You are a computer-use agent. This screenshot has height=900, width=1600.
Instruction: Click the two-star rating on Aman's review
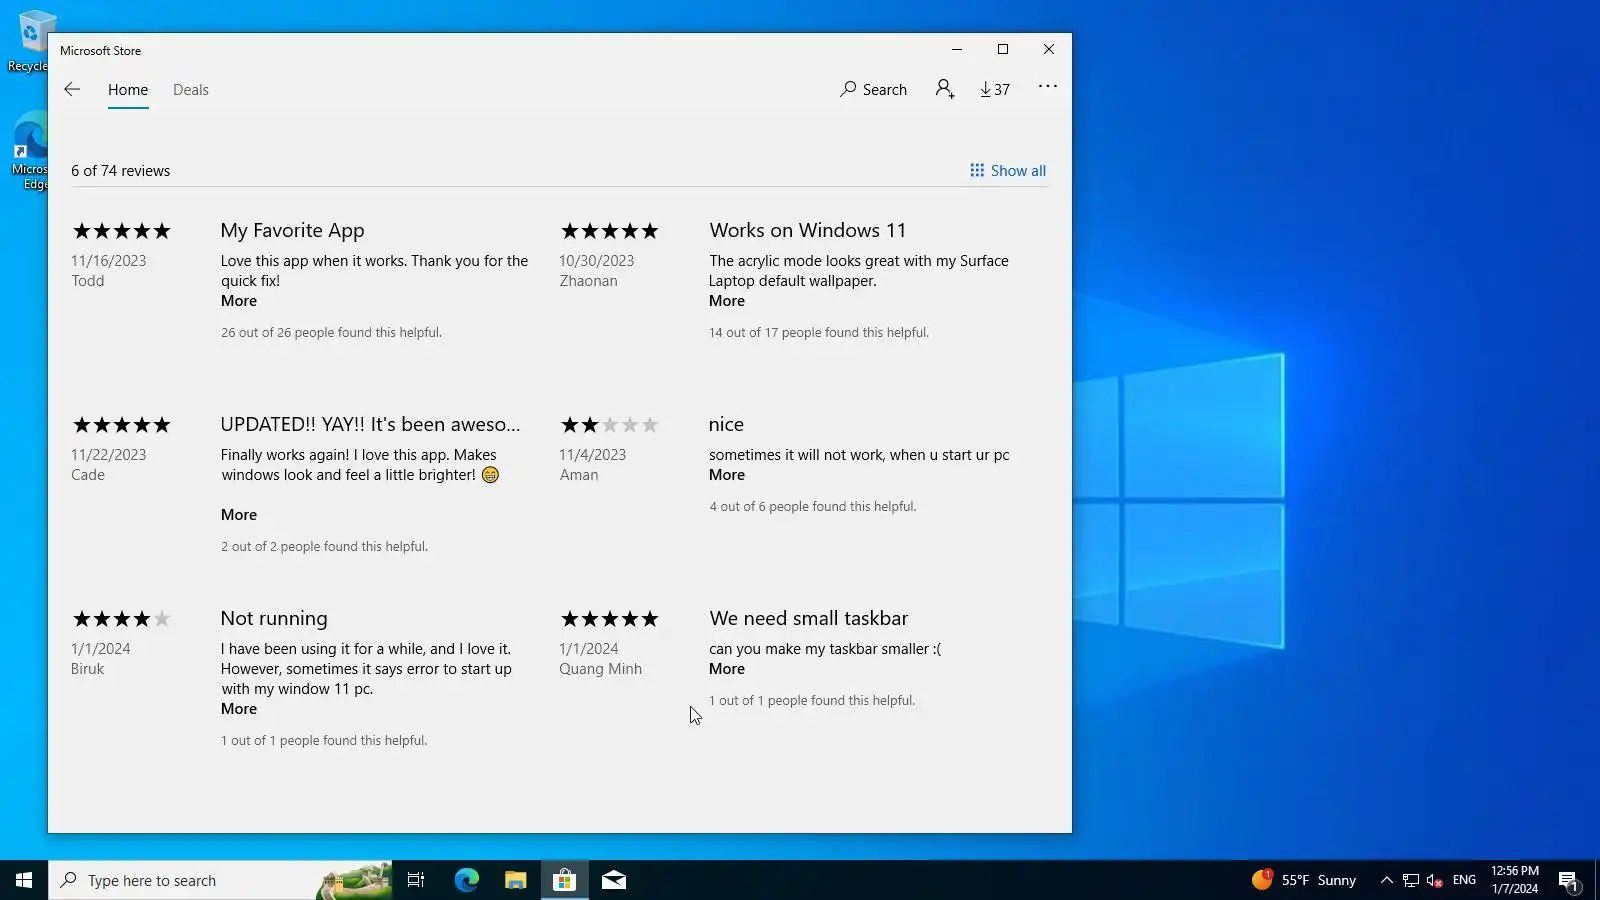610,425
